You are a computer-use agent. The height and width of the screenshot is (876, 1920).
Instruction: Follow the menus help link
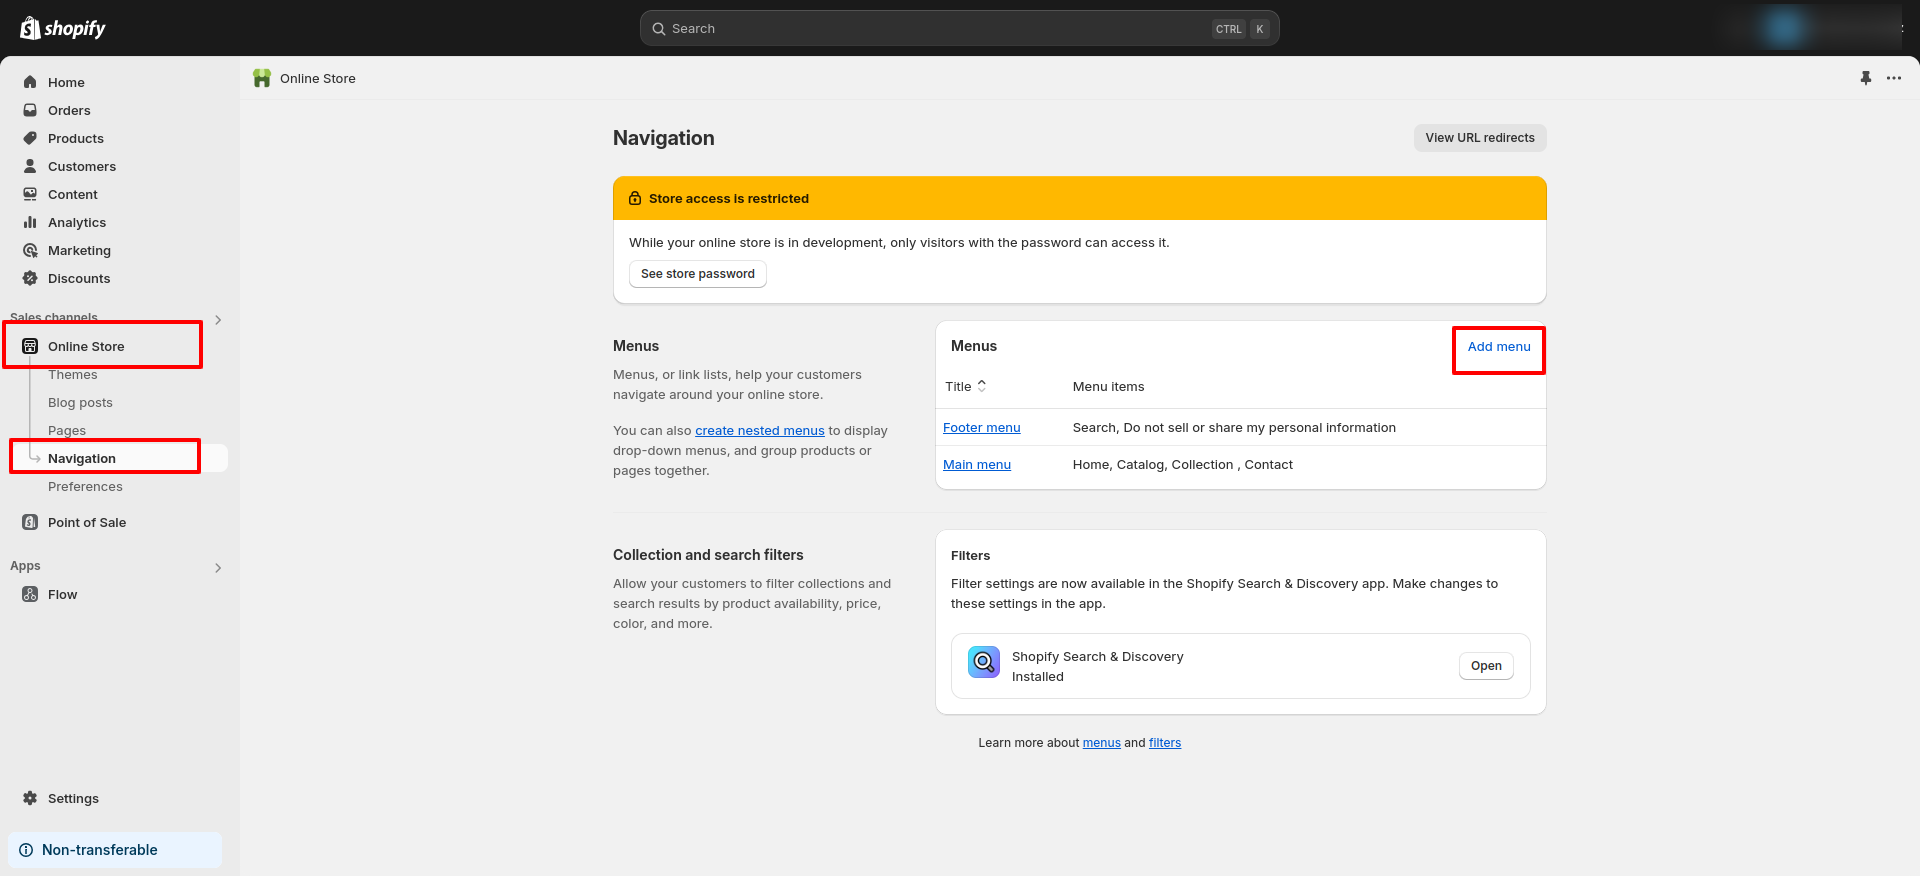1102,743
